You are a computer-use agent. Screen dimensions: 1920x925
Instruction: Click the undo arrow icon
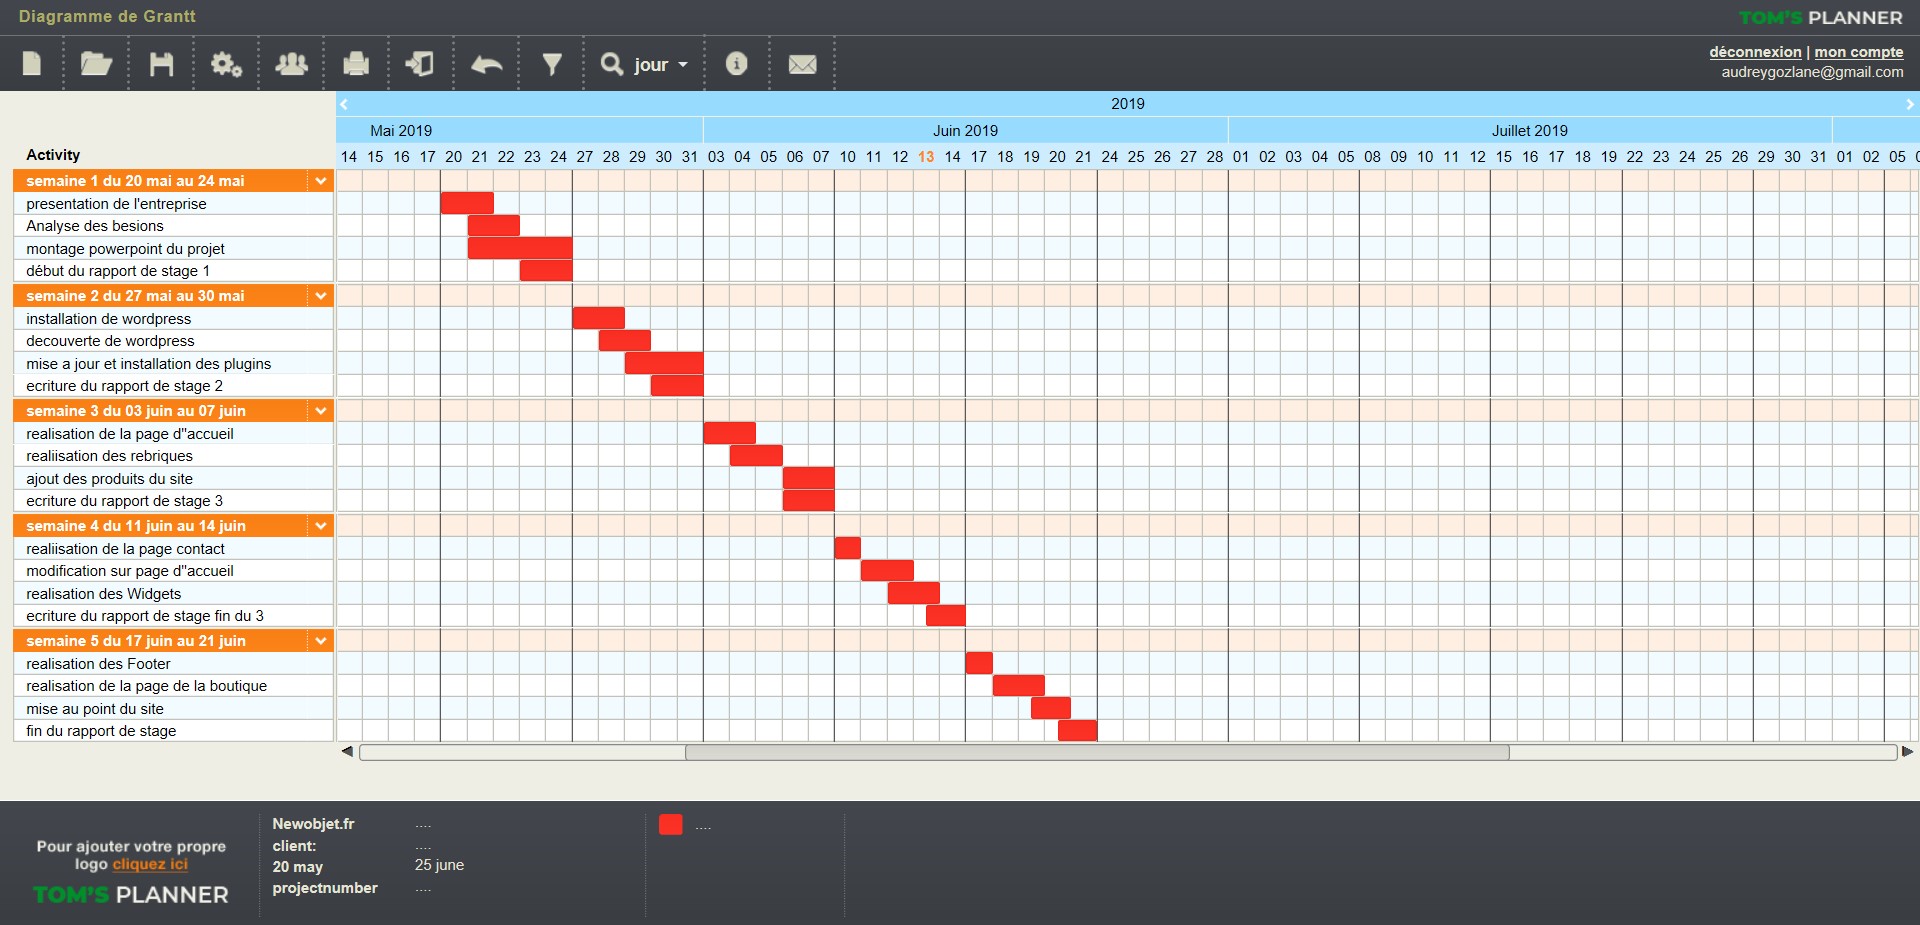pyautogui.click(x=486, y=65)
